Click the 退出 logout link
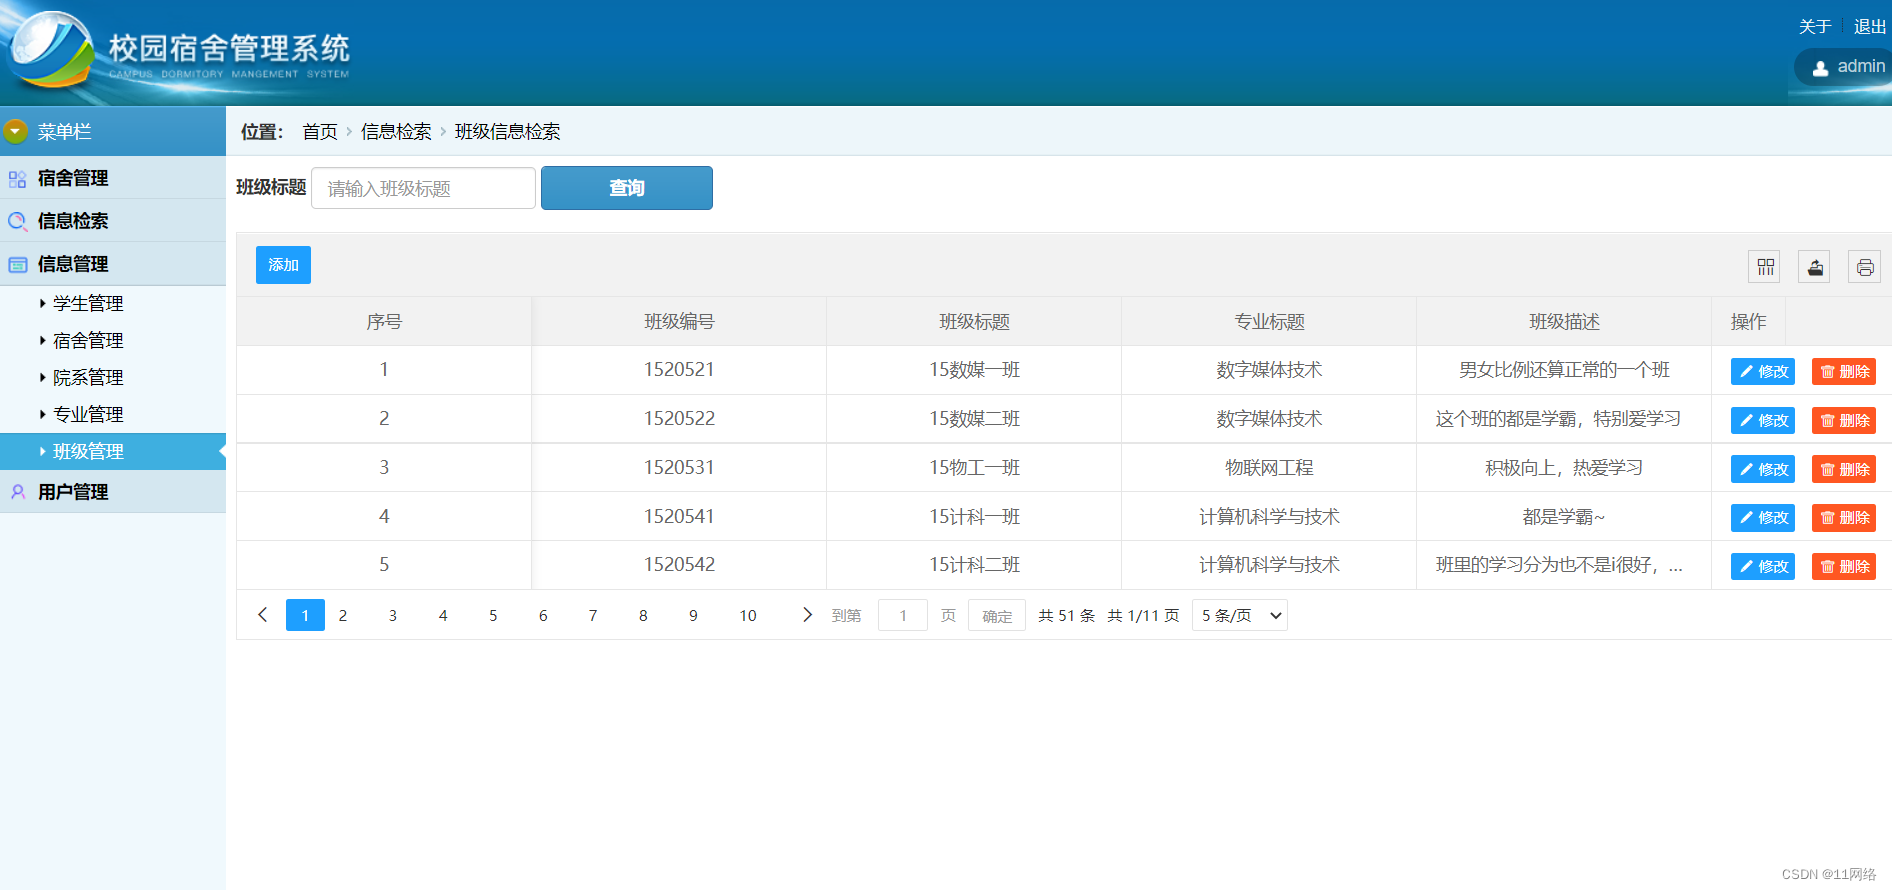This screenshot has height=890, width=1892. pyautogui.click(x=1869, y=27)
